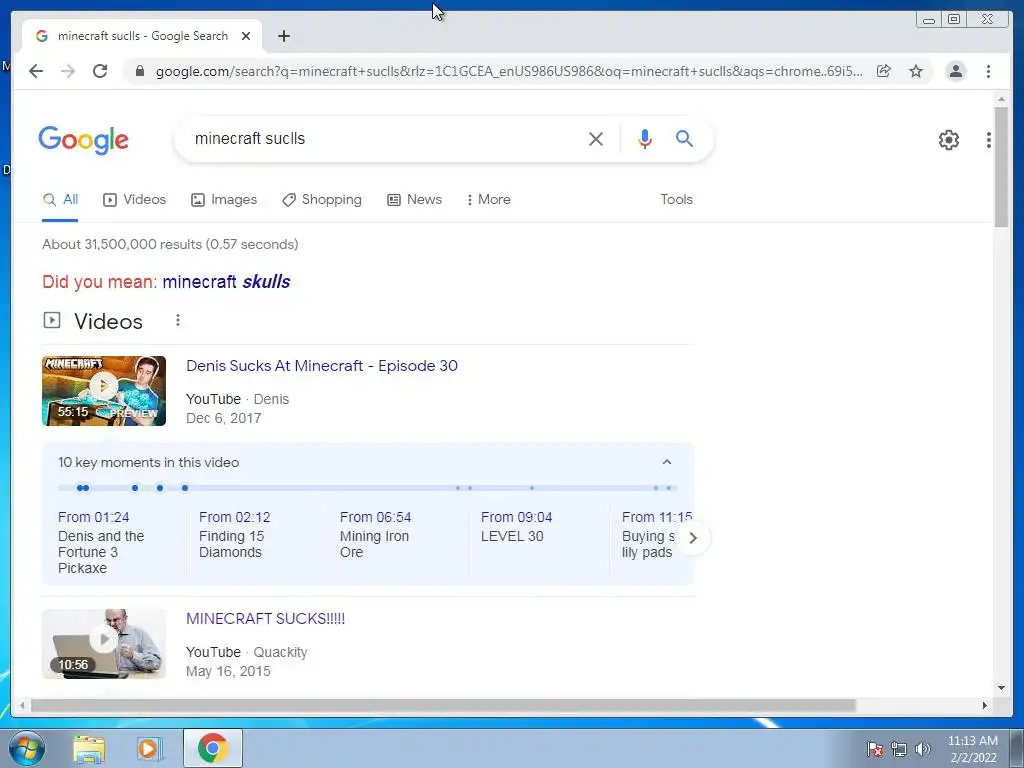The width and height of the screenshot is (1024, 768).
Task: Close the minecraft suclls tab
Action: click(246, 36)
